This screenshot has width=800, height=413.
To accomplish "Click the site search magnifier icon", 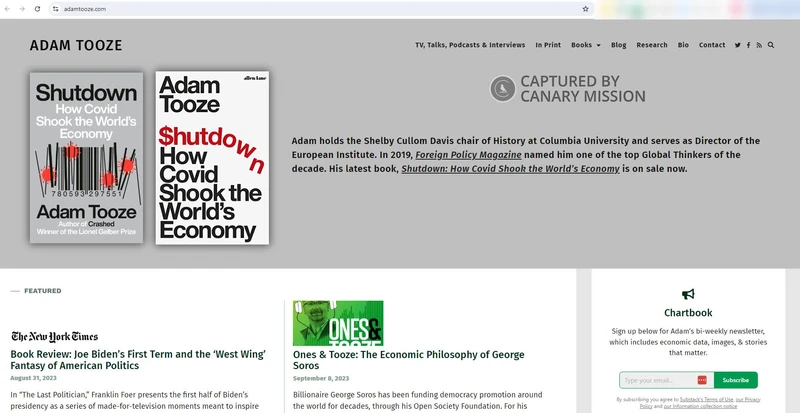I will point(771,45).
